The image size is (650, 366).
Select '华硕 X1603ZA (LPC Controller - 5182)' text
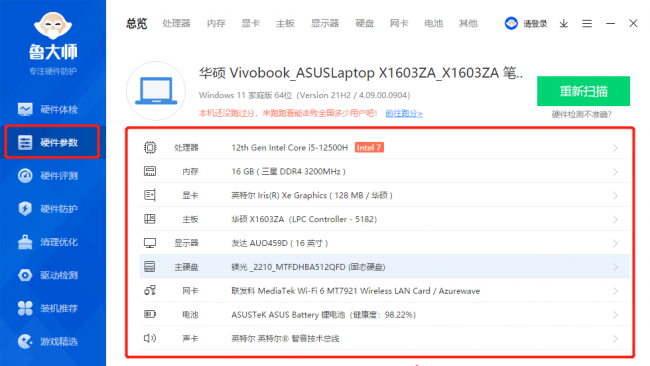coord(304,219)
